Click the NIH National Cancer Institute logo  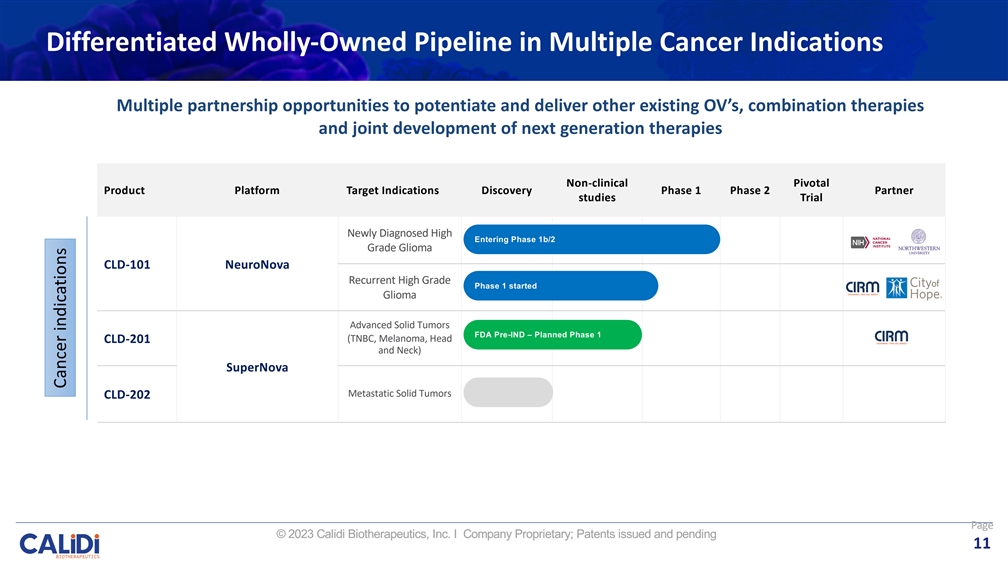pos(867,242)
